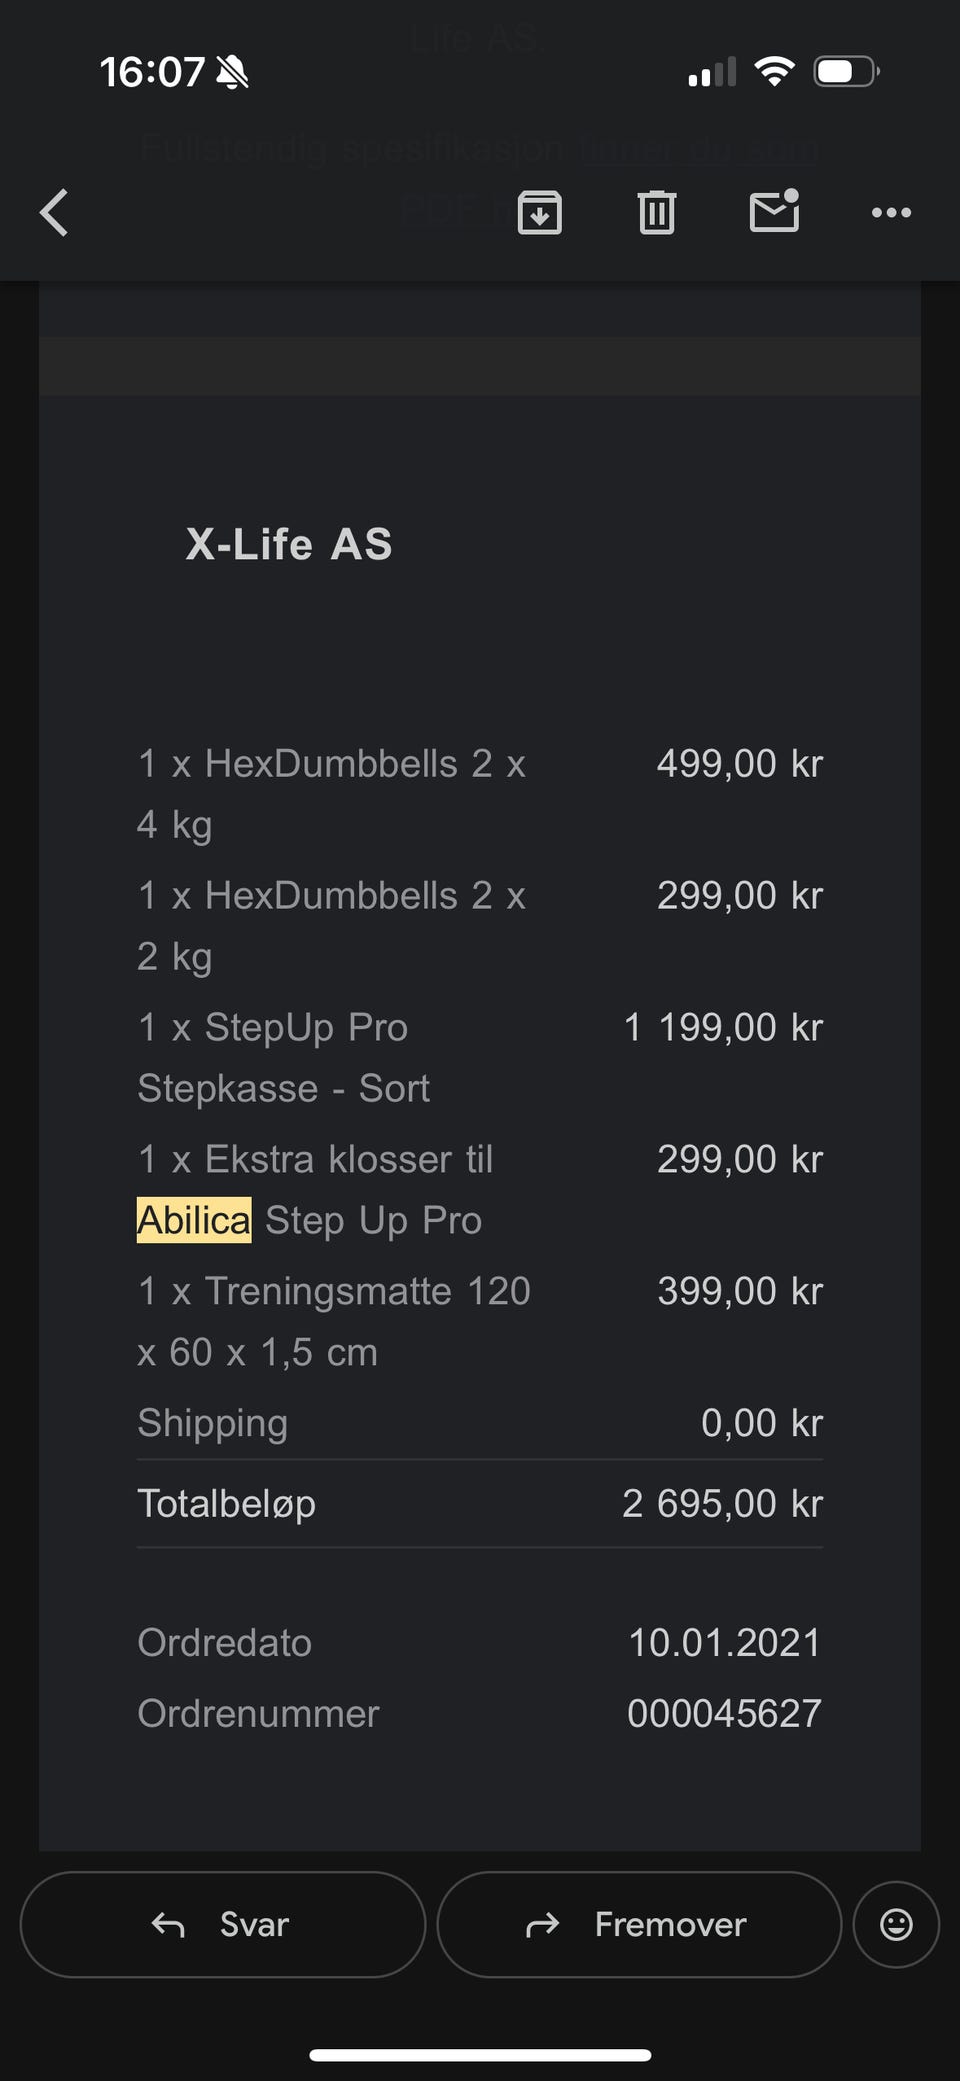Tap the highlighted Abilica search term

pyautogui.click(x=194, y=1220)
